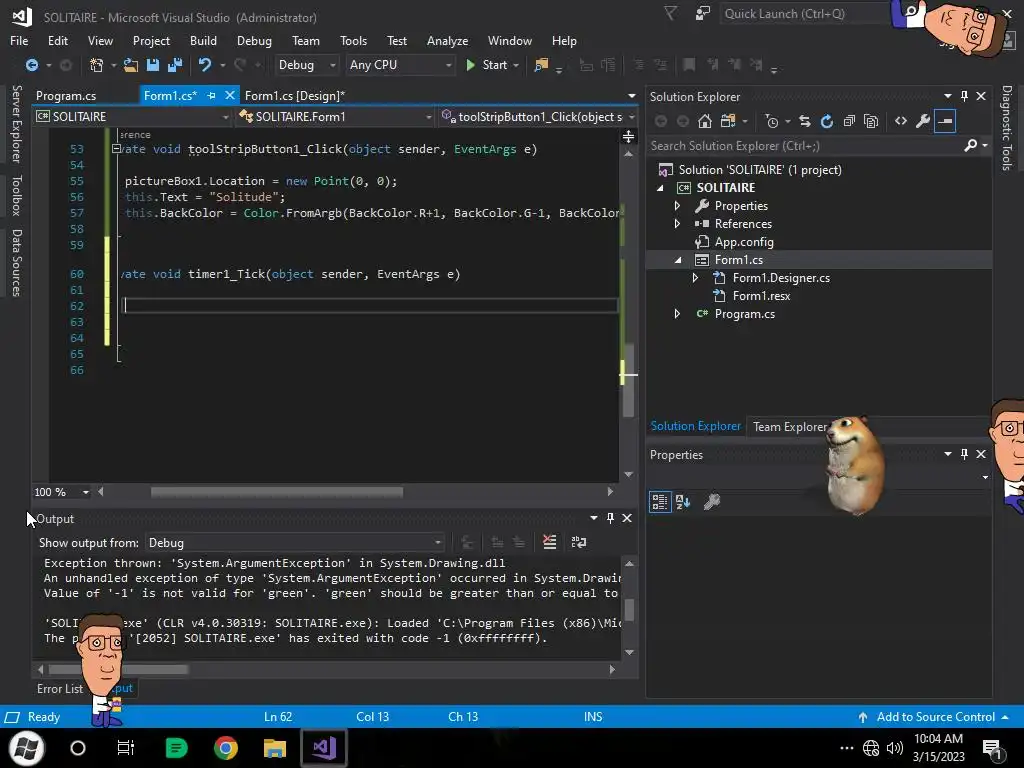Toggle auto-hide pin on Solution Explorer panel
The width and height of the screenshot is (1024, 768).
[964, 96]
